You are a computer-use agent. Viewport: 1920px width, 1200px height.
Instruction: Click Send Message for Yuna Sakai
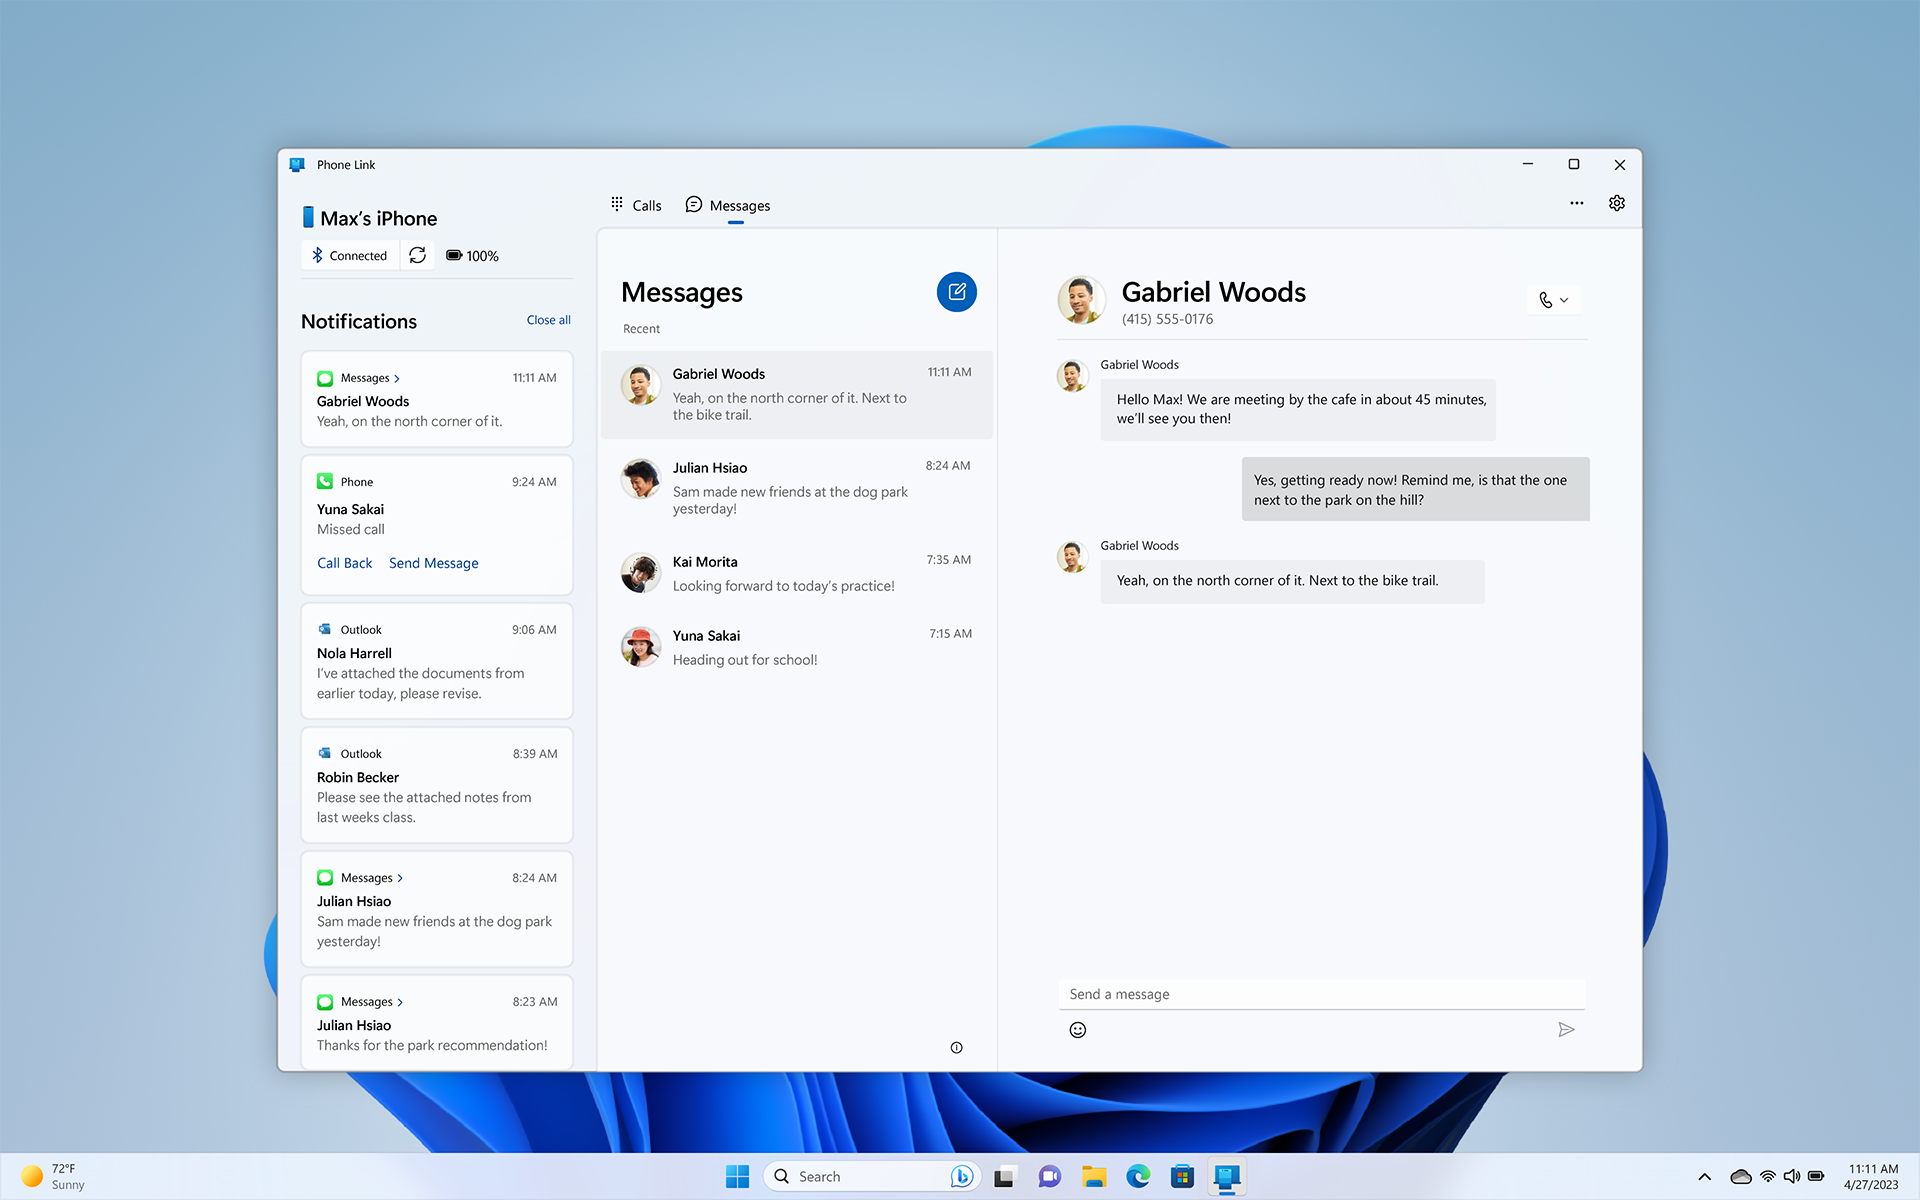click(433, 563)
